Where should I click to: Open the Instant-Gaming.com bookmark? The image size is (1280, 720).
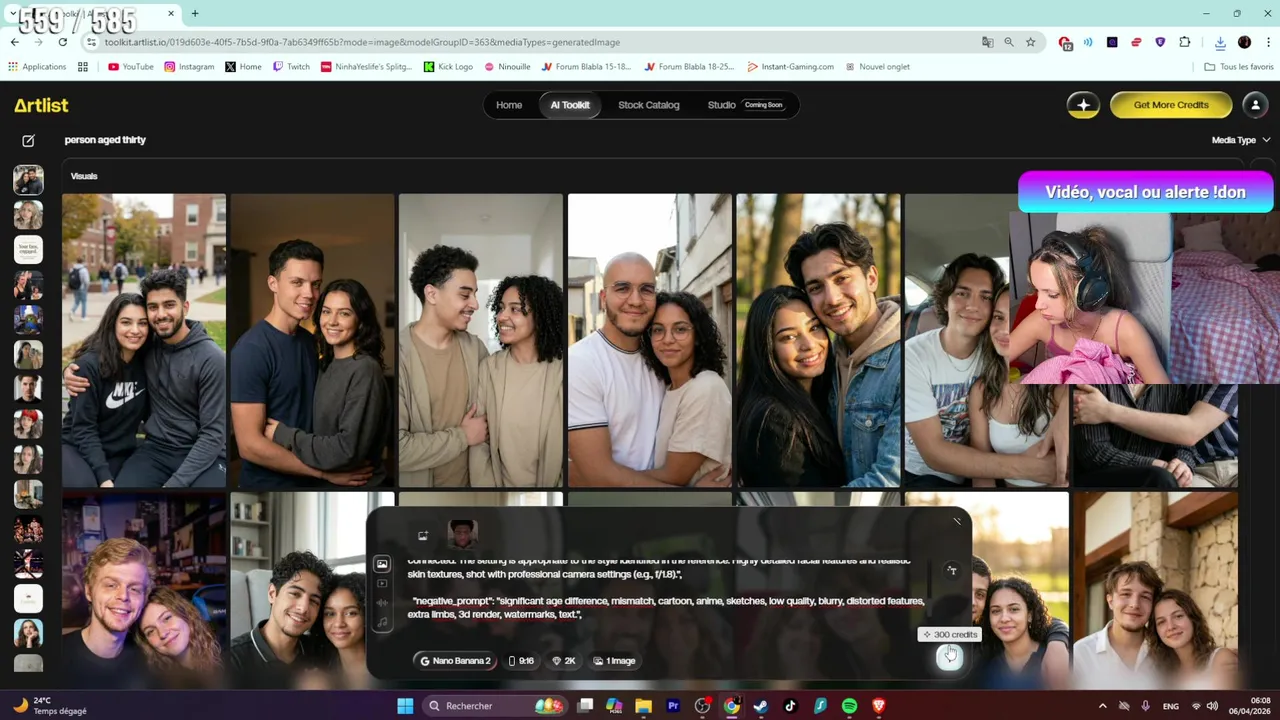coord(790,67)
